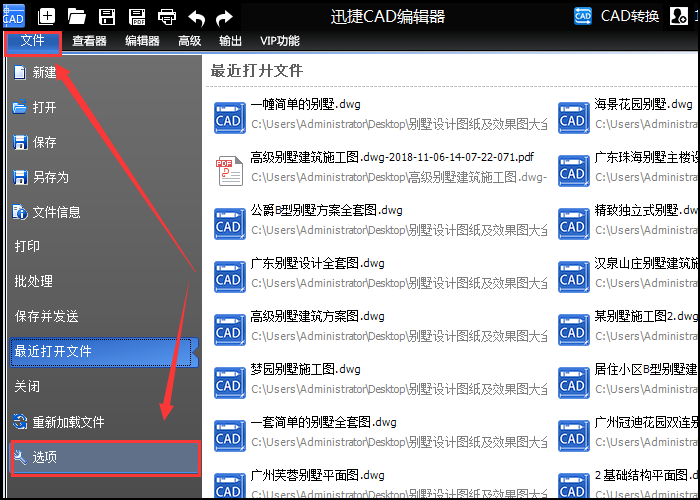Select 文件信息 in the file menu
Viewport: 700px width, 500px height.
[104, 212]
